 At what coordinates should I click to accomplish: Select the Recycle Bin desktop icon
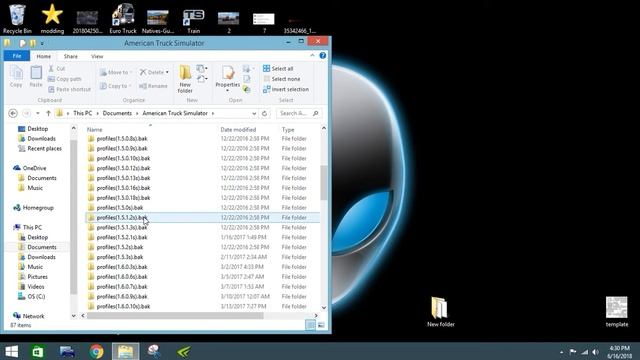coord(17,19)
